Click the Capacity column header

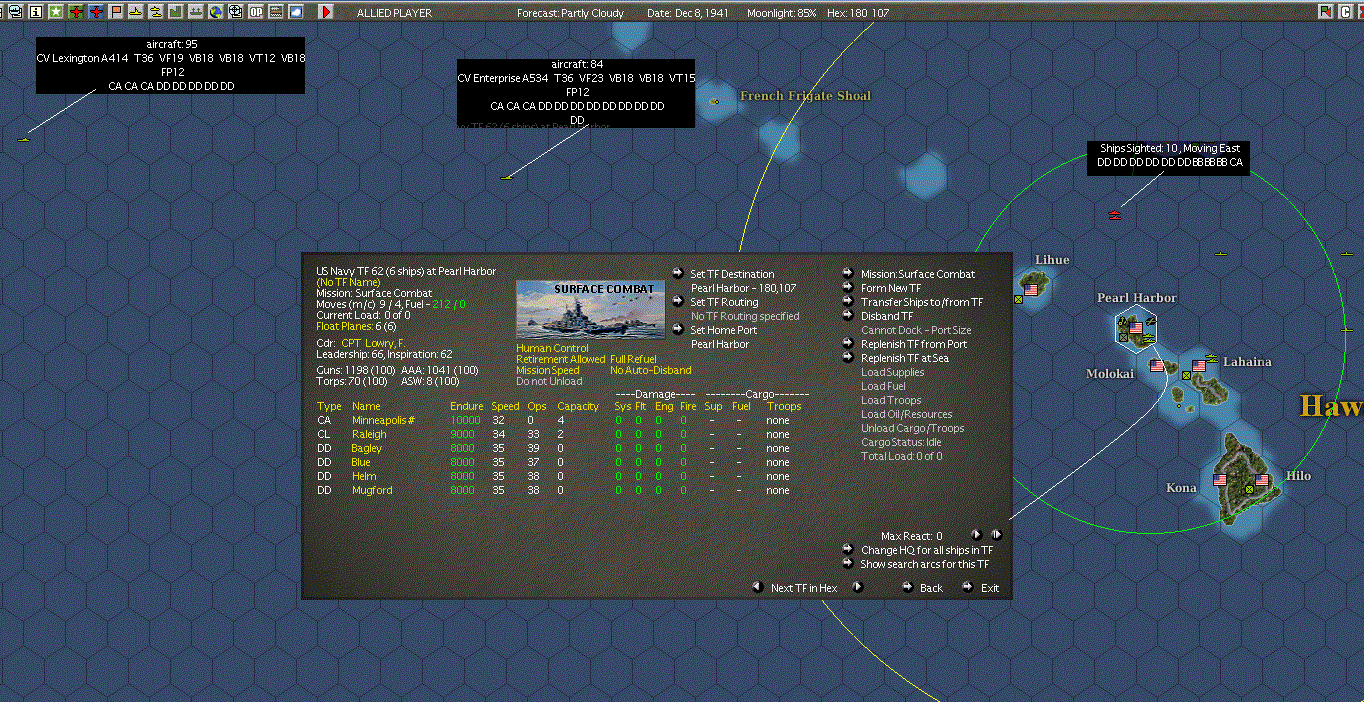pyautogui.click(x=578, y=406)
